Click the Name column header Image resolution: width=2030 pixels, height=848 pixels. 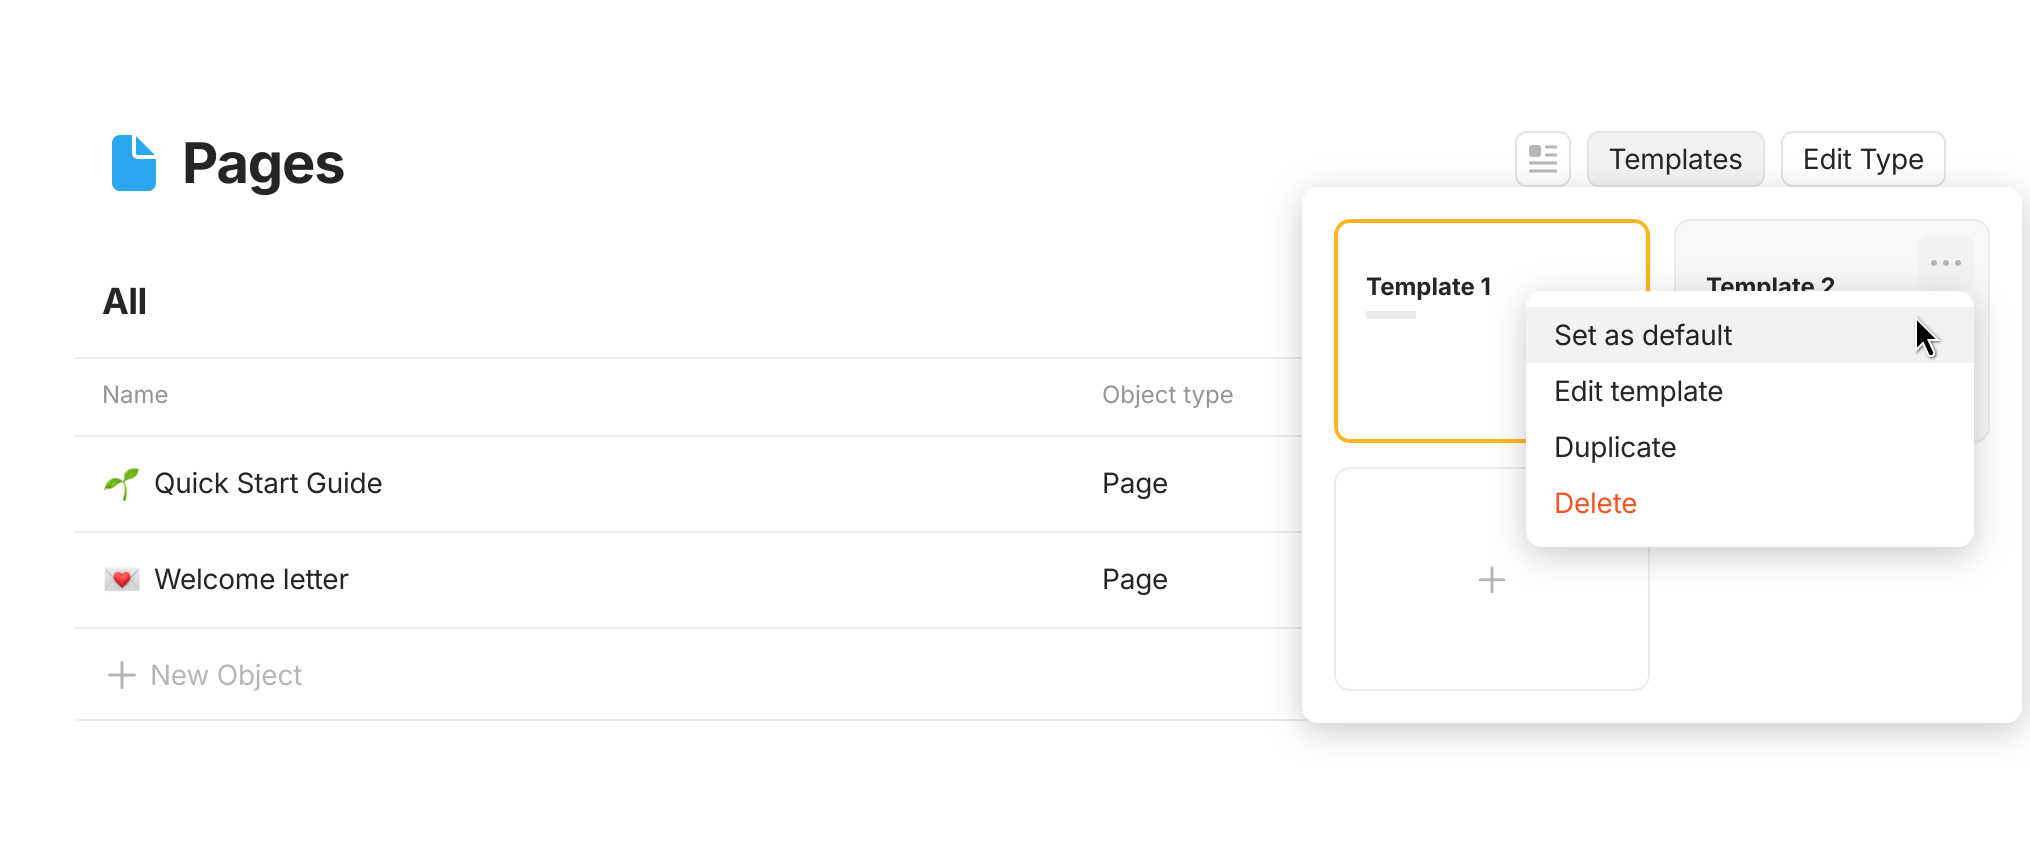coord(135,395)
